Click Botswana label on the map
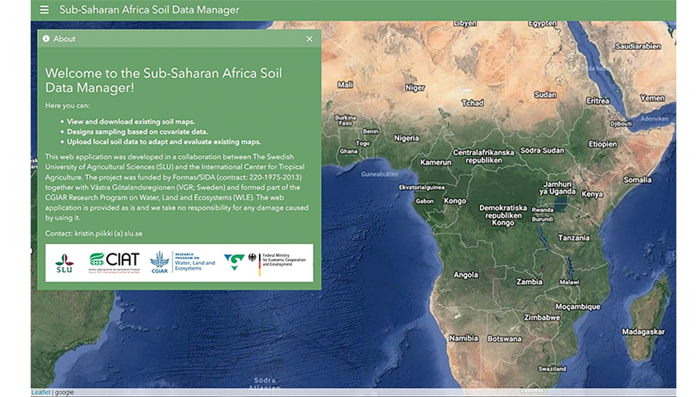700x397 pixels. (504, 338)
